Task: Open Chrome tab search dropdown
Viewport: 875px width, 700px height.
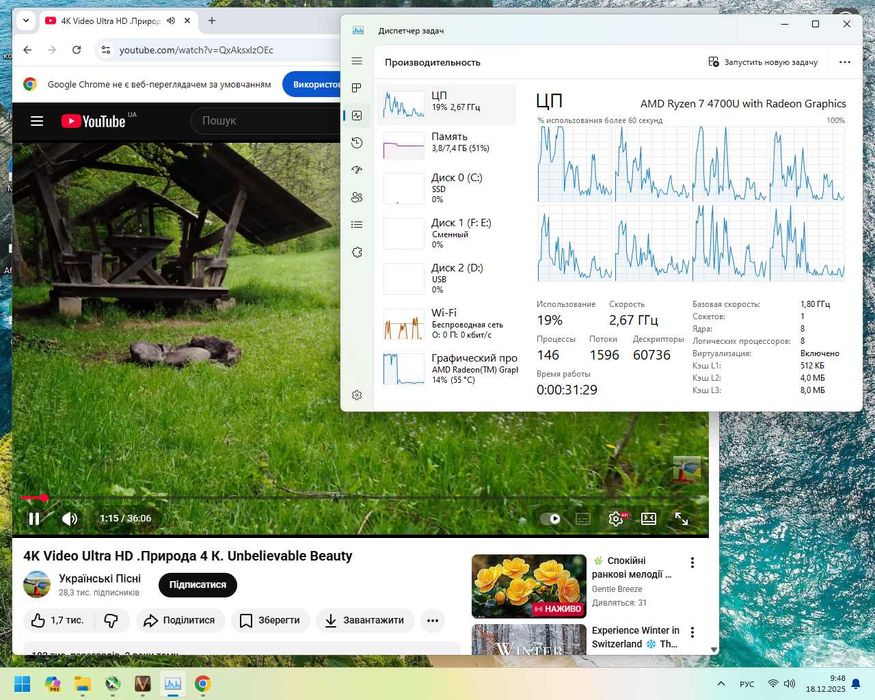Action: click(26, 21)
